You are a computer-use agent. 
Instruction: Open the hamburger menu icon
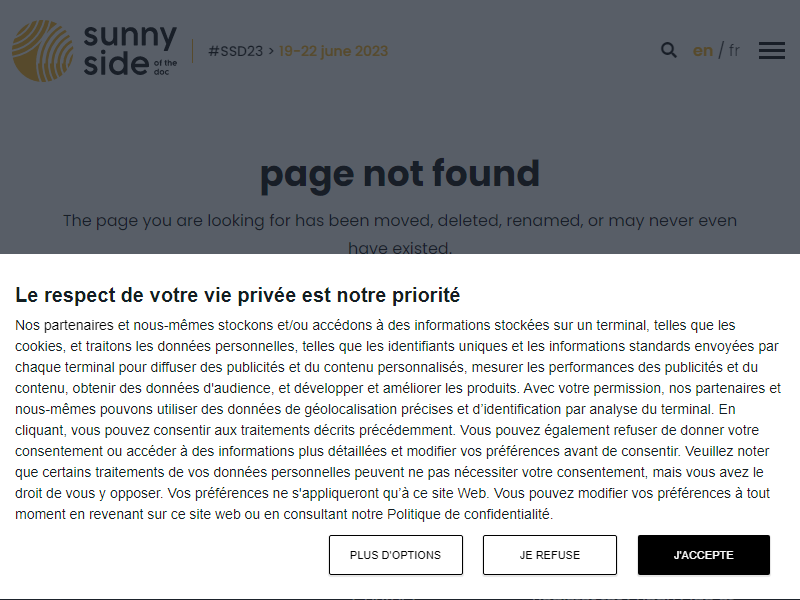coord(771,51)
